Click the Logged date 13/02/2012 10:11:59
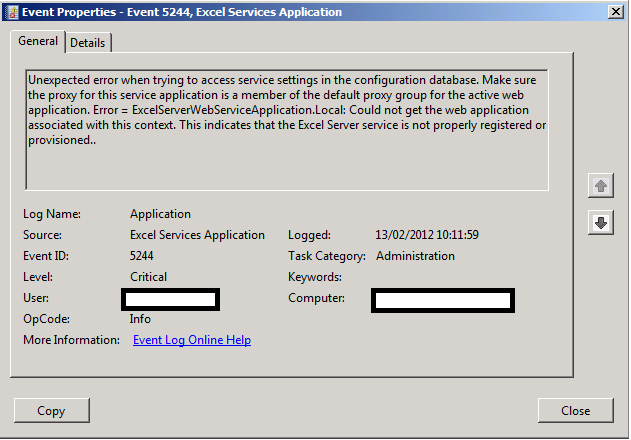Image resolution: width=631 pixels, height=440 pixels. 426,235
